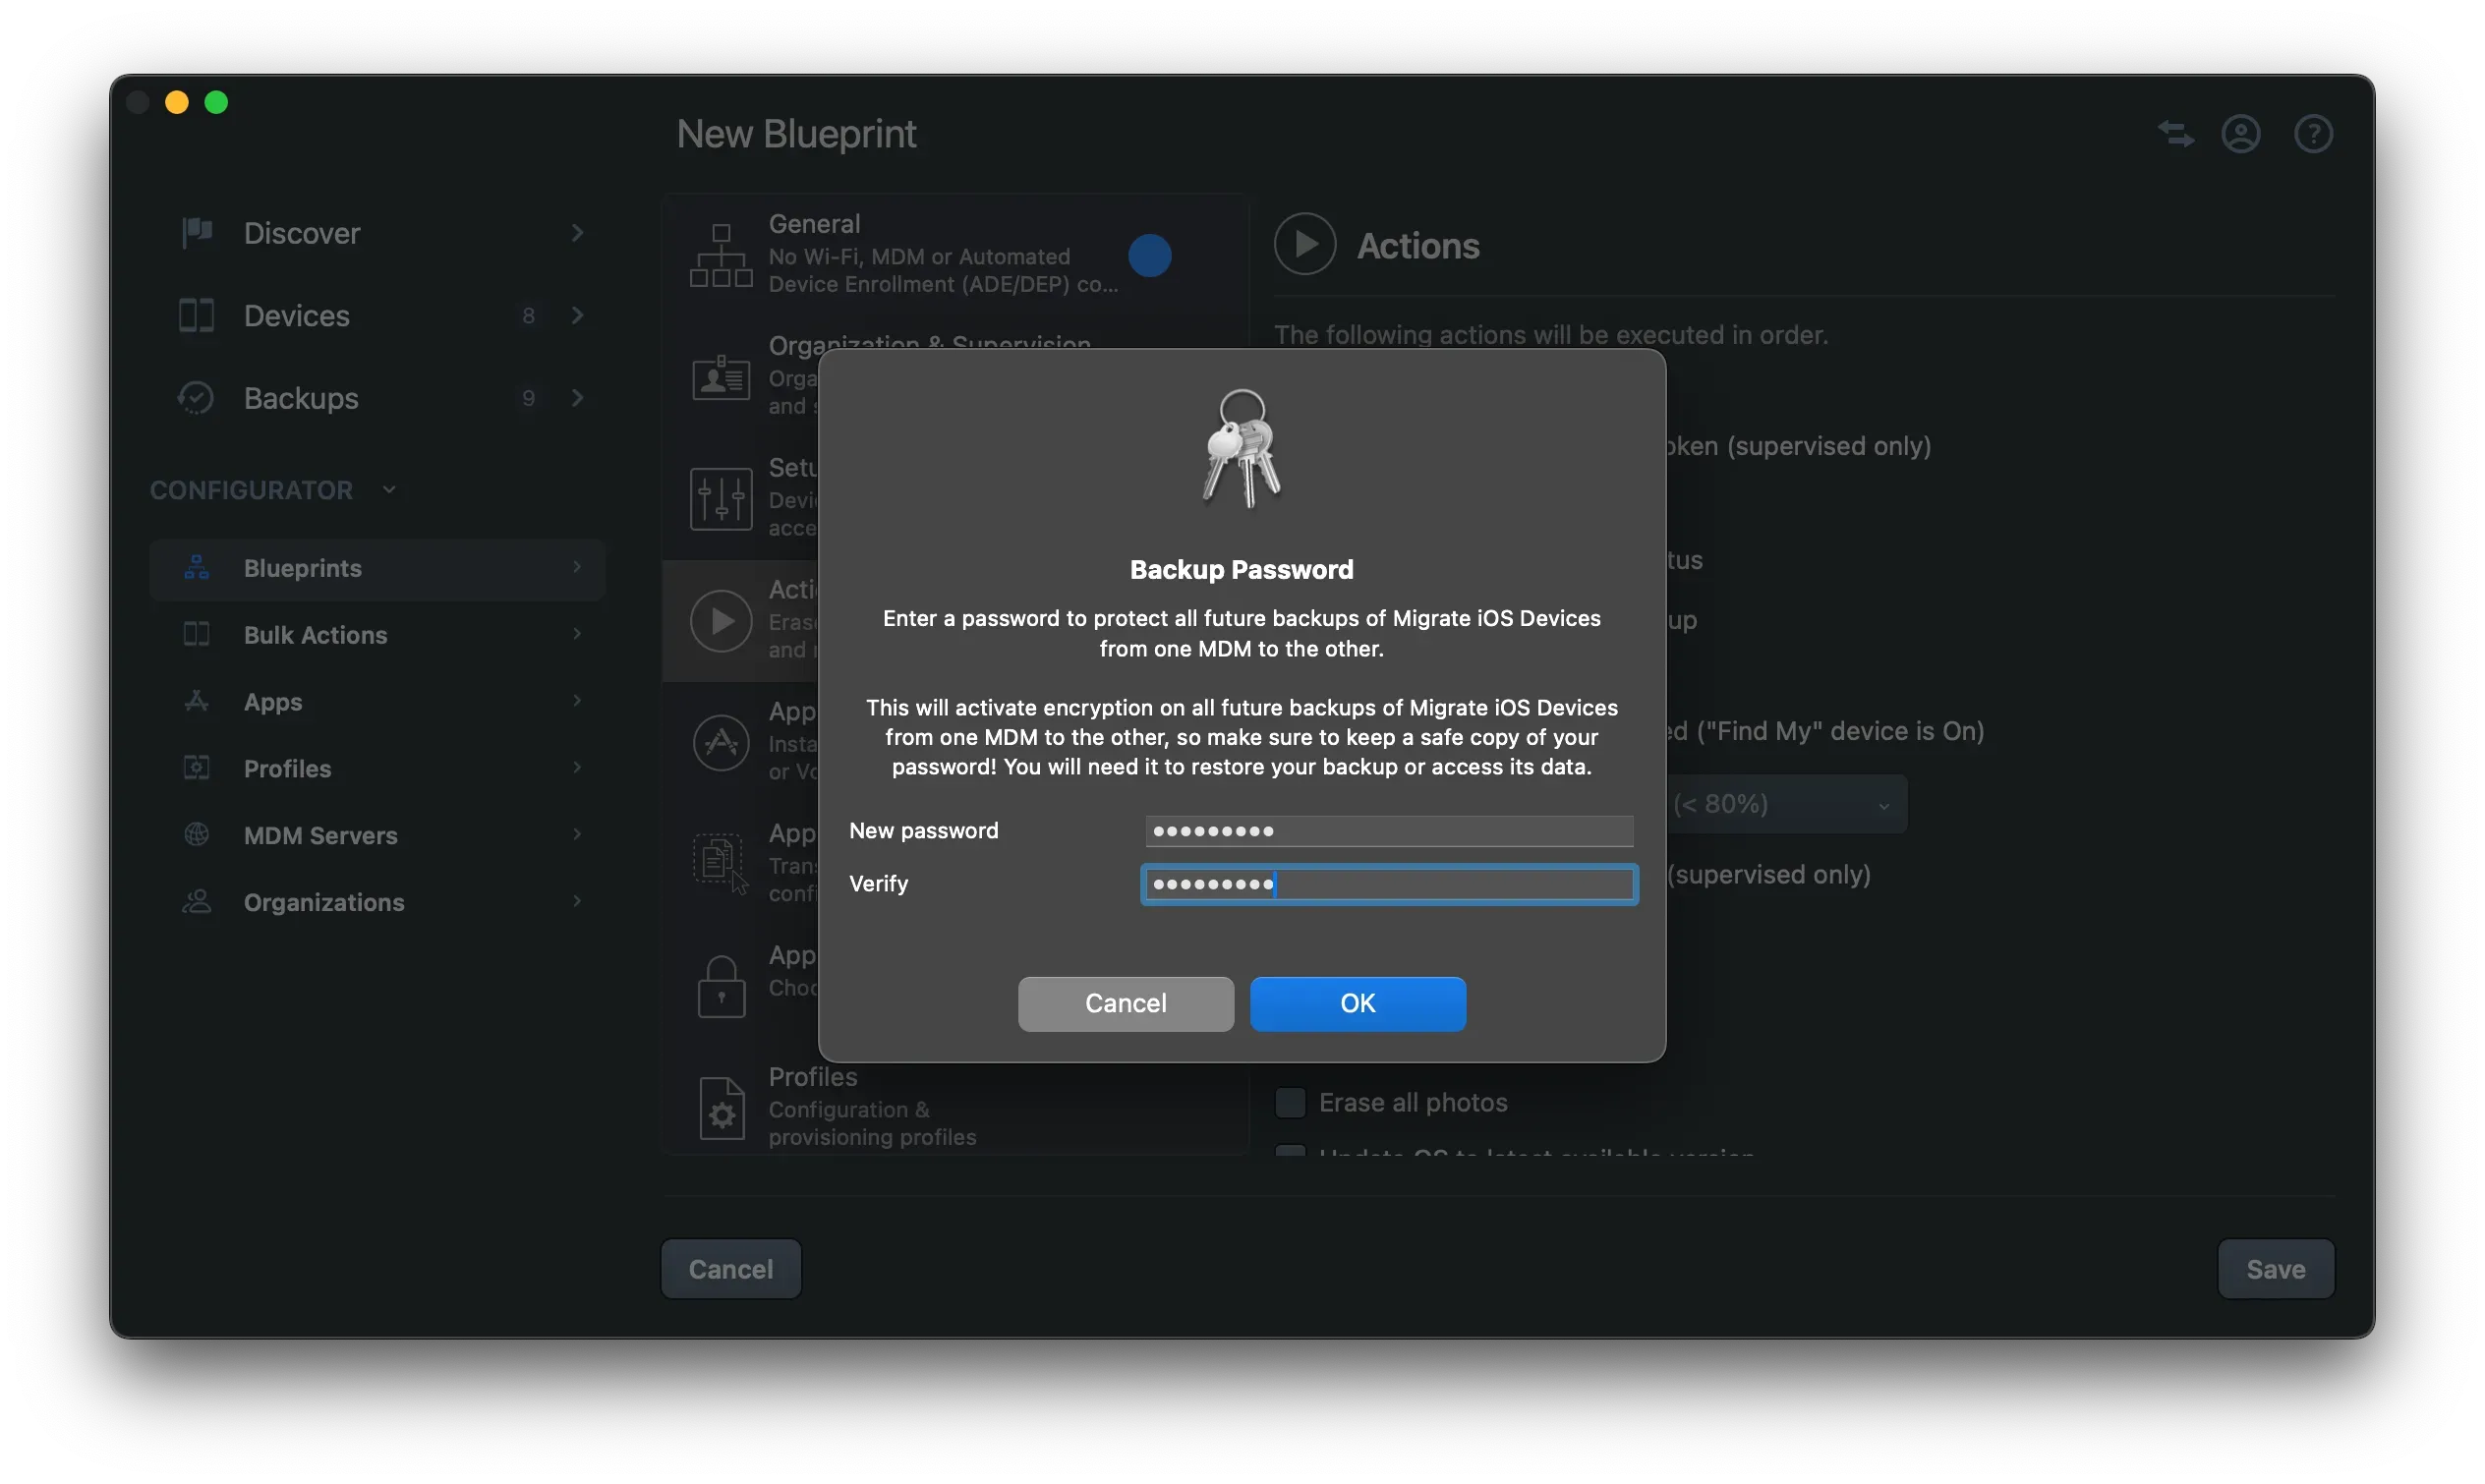This screenshot has height=1484, width=2485.
Task: Confirm backup password with OK
Action: [1357, 1004]
